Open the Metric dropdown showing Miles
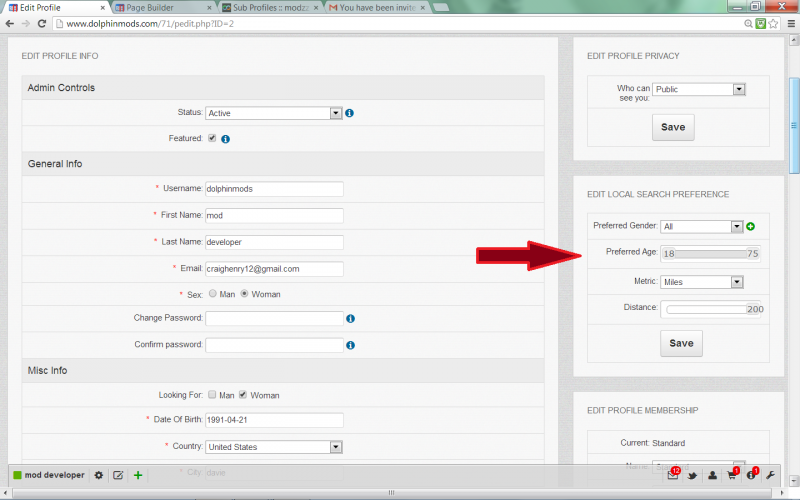 702,282
